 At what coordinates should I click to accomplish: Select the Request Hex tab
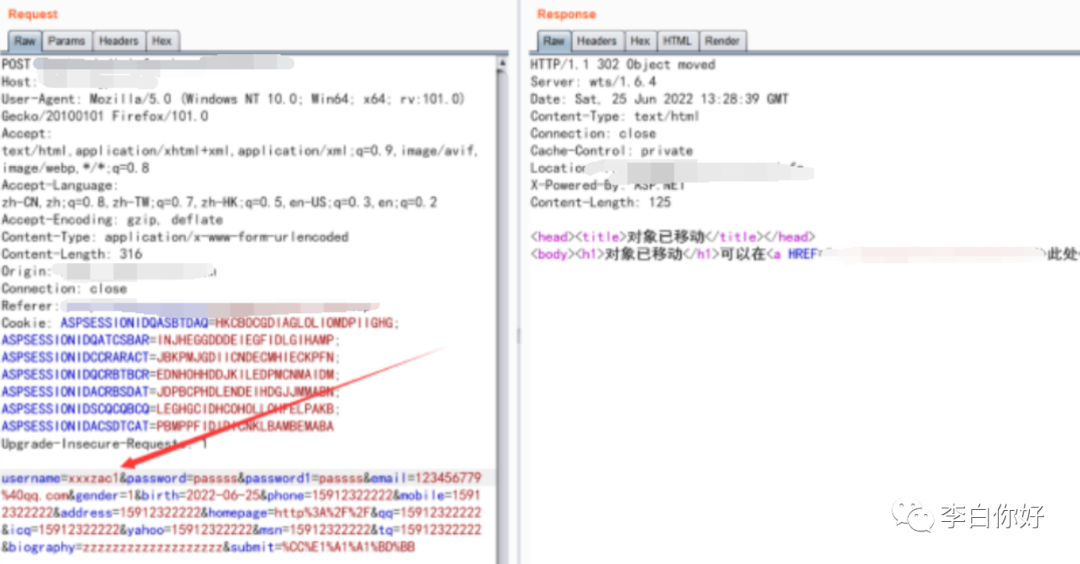(162, 41)
